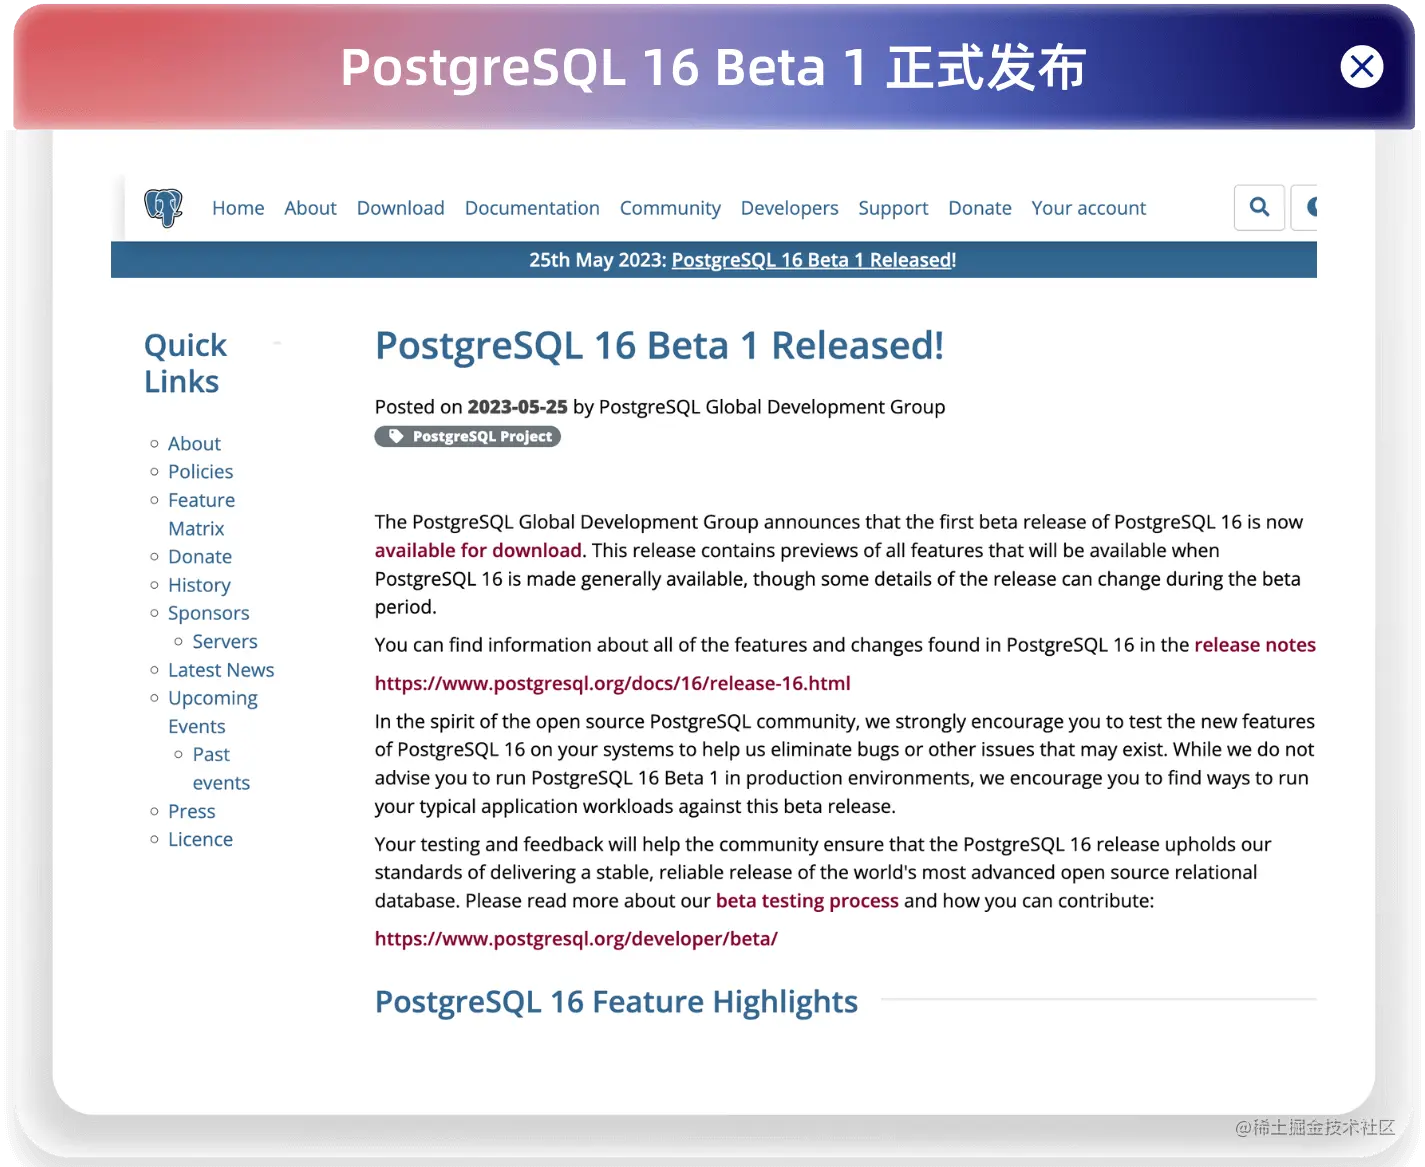Click the PostgreSQL 16 Feature Highlights heading

(x=616, y=1002)
